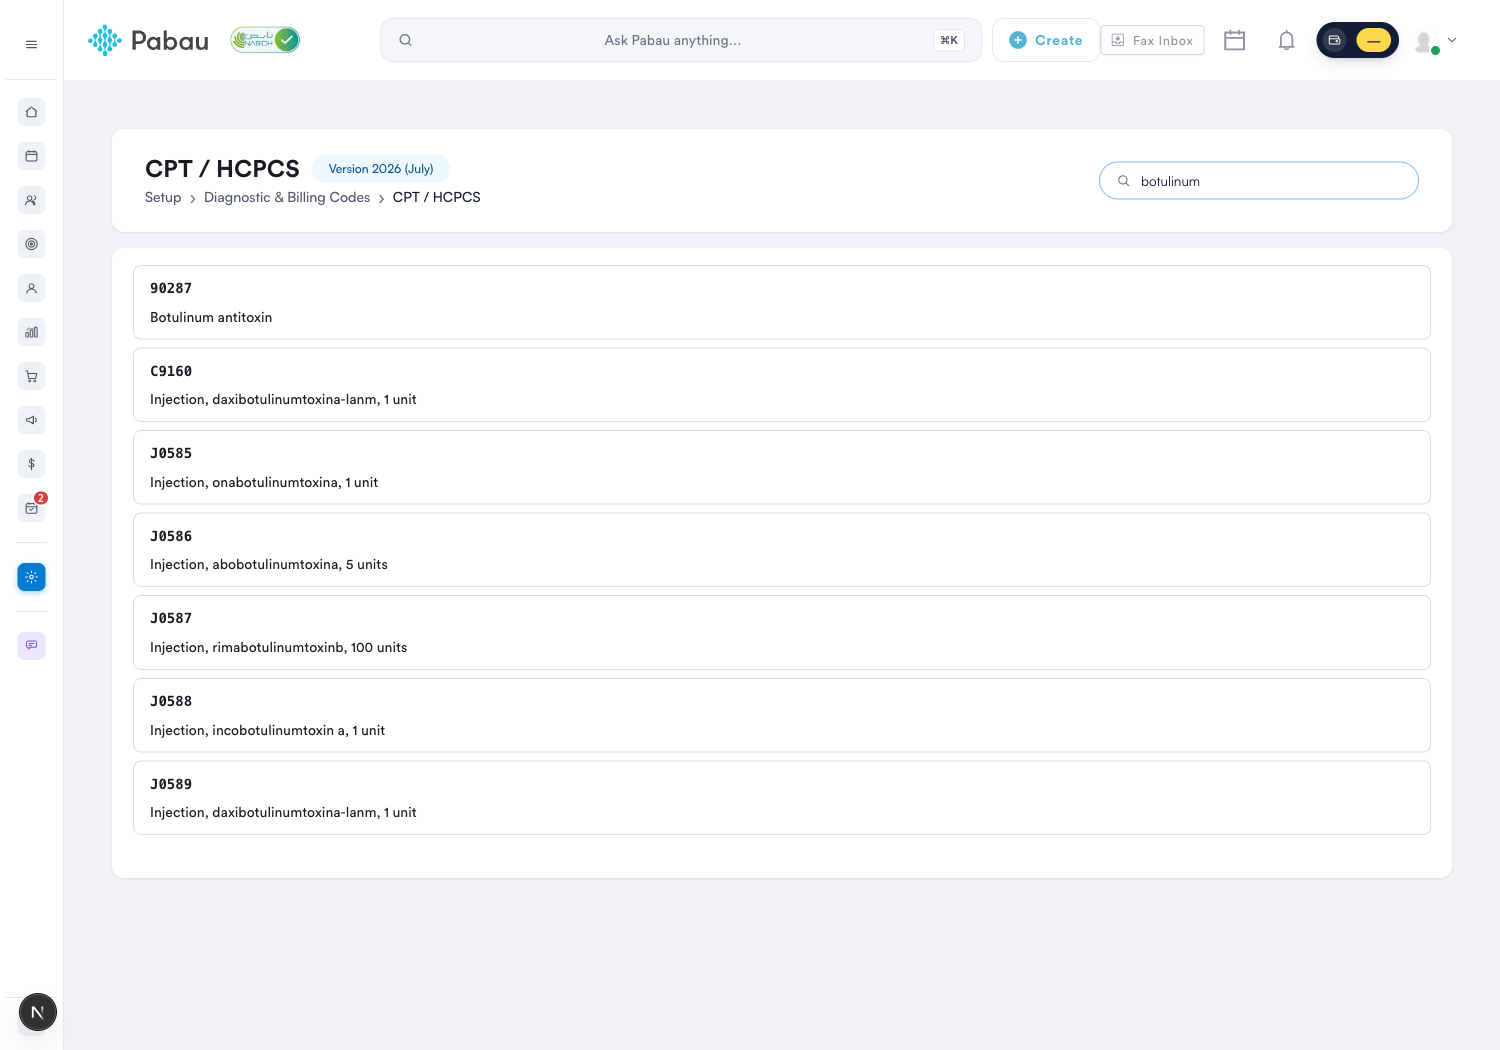Screen dimensions: 1500x1050
Task: Click the botulinum code search field
Action: [1259, 181]
